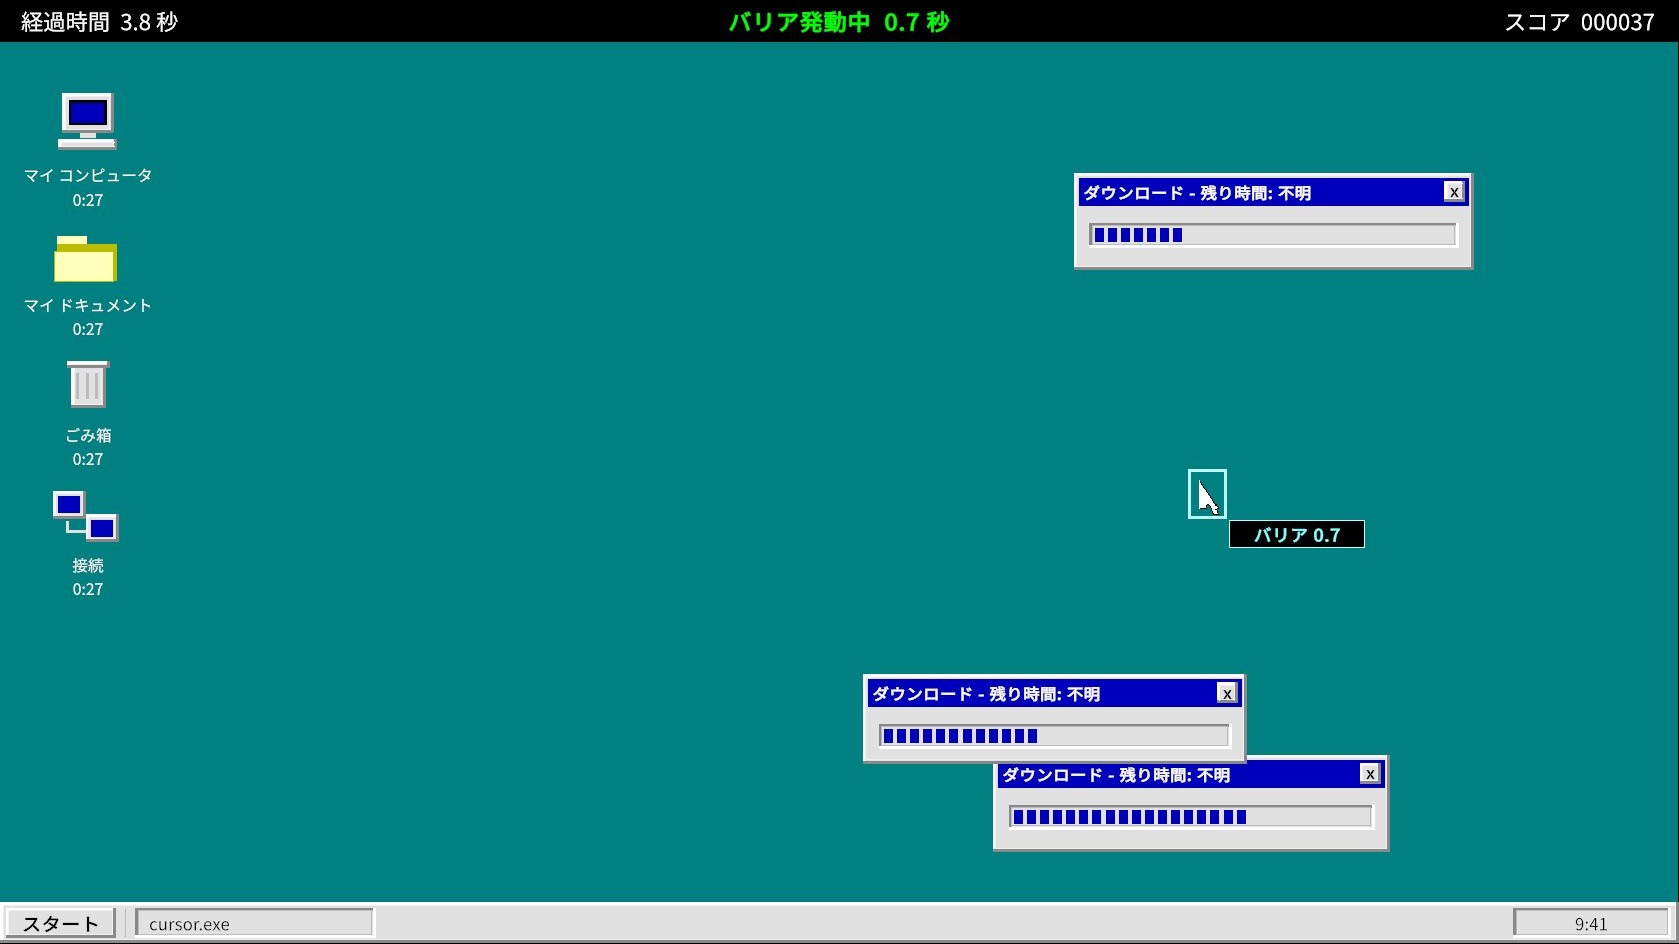The width and height of the screenshot is (1679, 944).
Task: Click the 9:41 taskbar clock
Action: (x=1590, y=923)
